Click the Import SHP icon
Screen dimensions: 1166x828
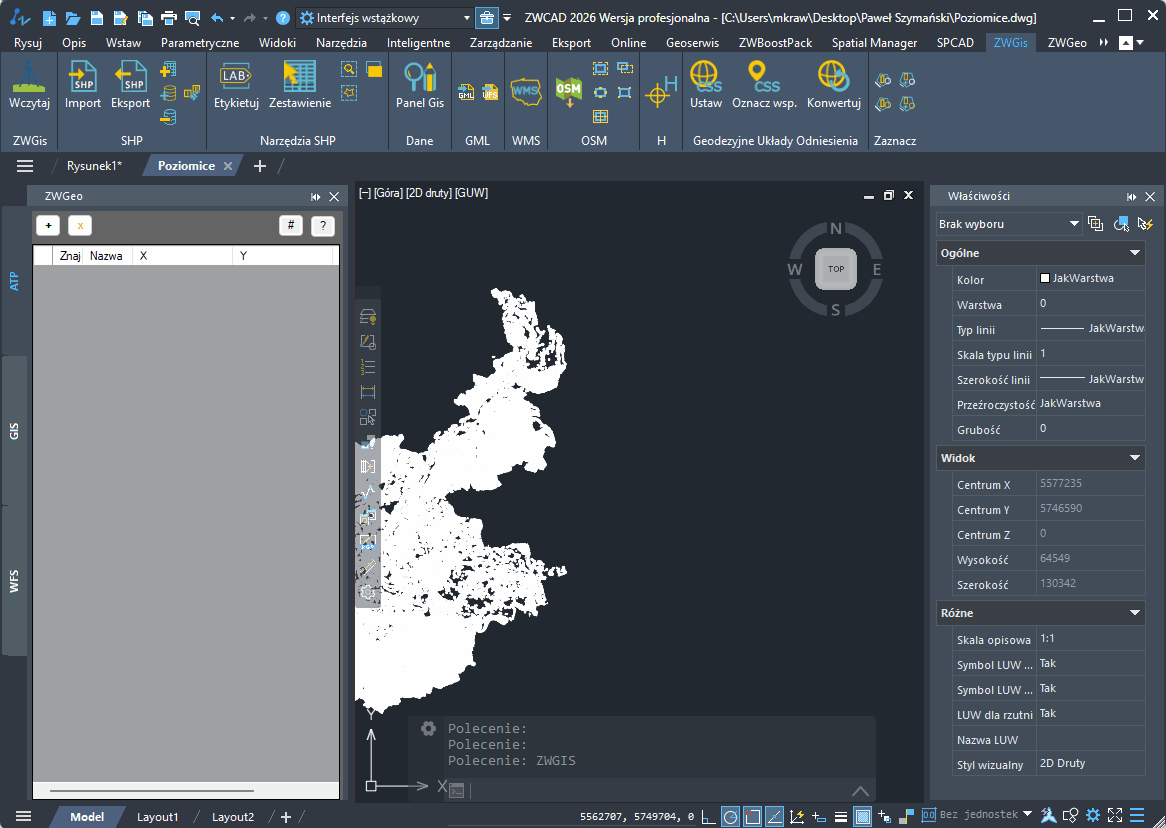point(83,78)
